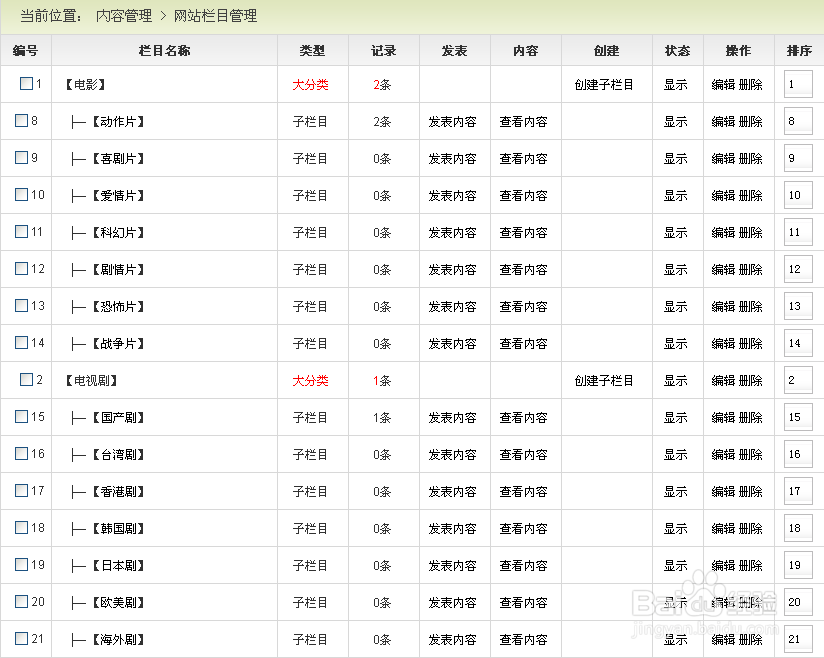The width and height of the screenshot is (824, 658).
Task: Toggle 显示 status for 电影
Action: (676, 85)
